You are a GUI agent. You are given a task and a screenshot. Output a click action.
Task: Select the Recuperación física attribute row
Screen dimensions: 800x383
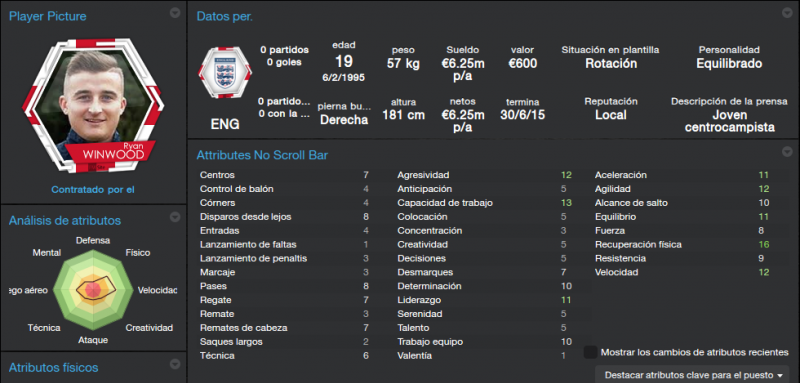(682, 245)
